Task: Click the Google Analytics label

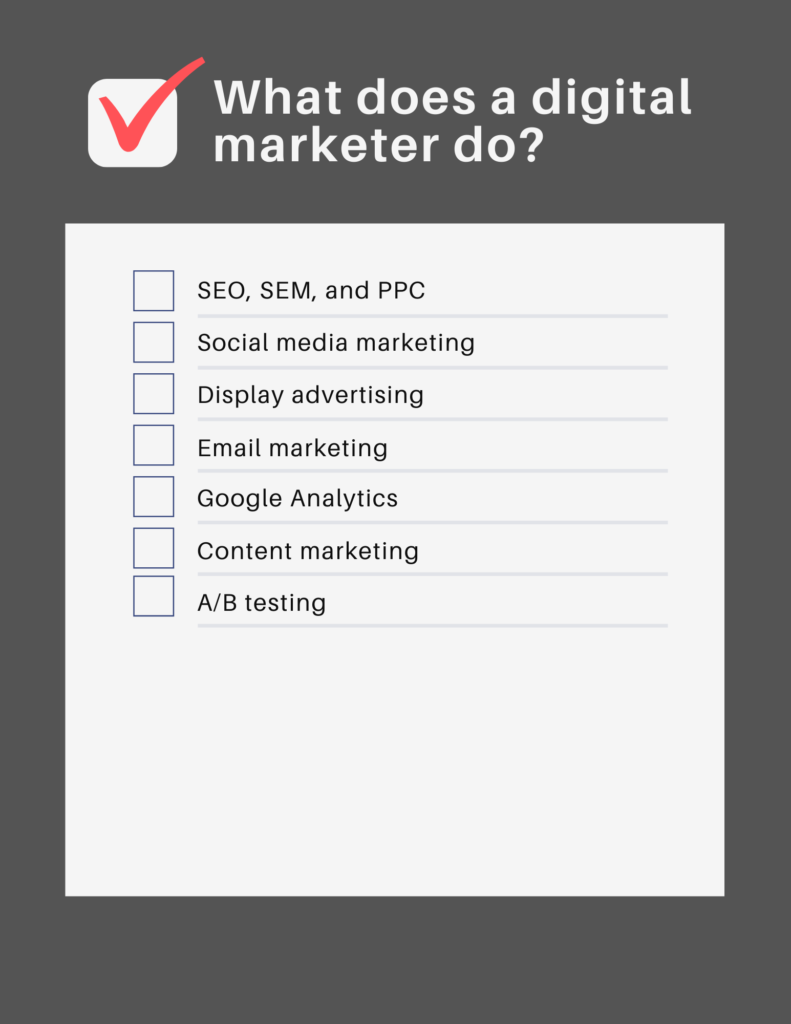Action: [x=297, y=499]
